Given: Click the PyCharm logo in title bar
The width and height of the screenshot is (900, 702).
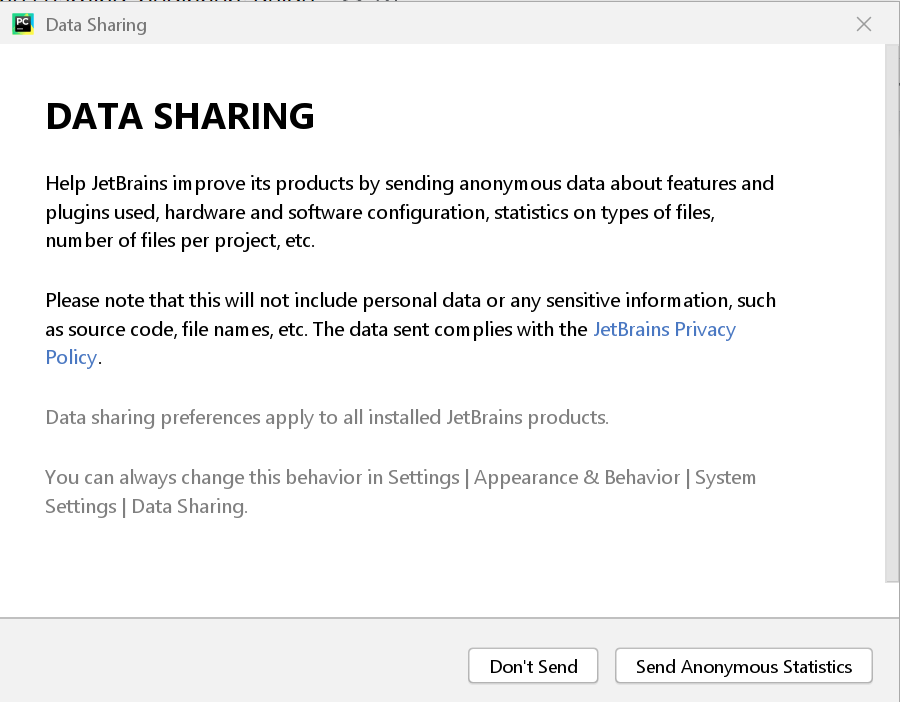Looking at the screenshot, I should tap(23, 24).
